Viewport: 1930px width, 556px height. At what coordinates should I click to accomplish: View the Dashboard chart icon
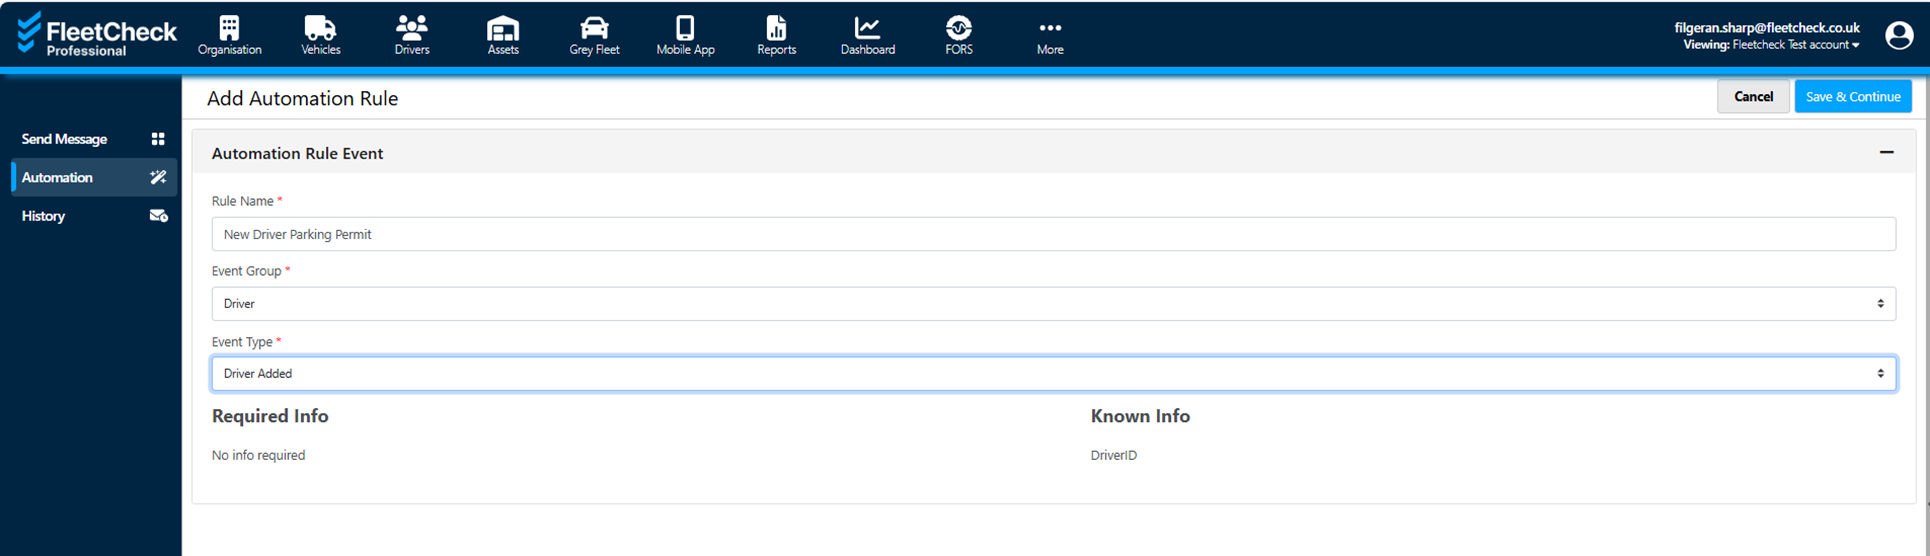click(867, 28)
